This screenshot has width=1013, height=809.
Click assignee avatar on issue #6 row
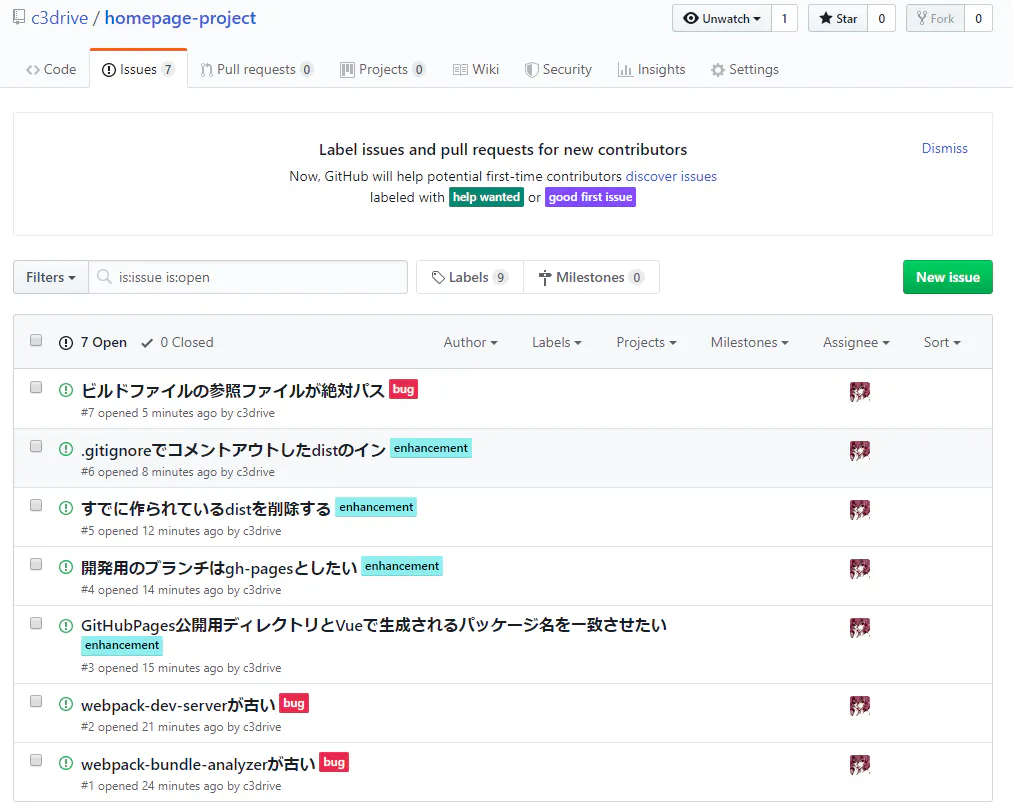(x=860, y=450)
